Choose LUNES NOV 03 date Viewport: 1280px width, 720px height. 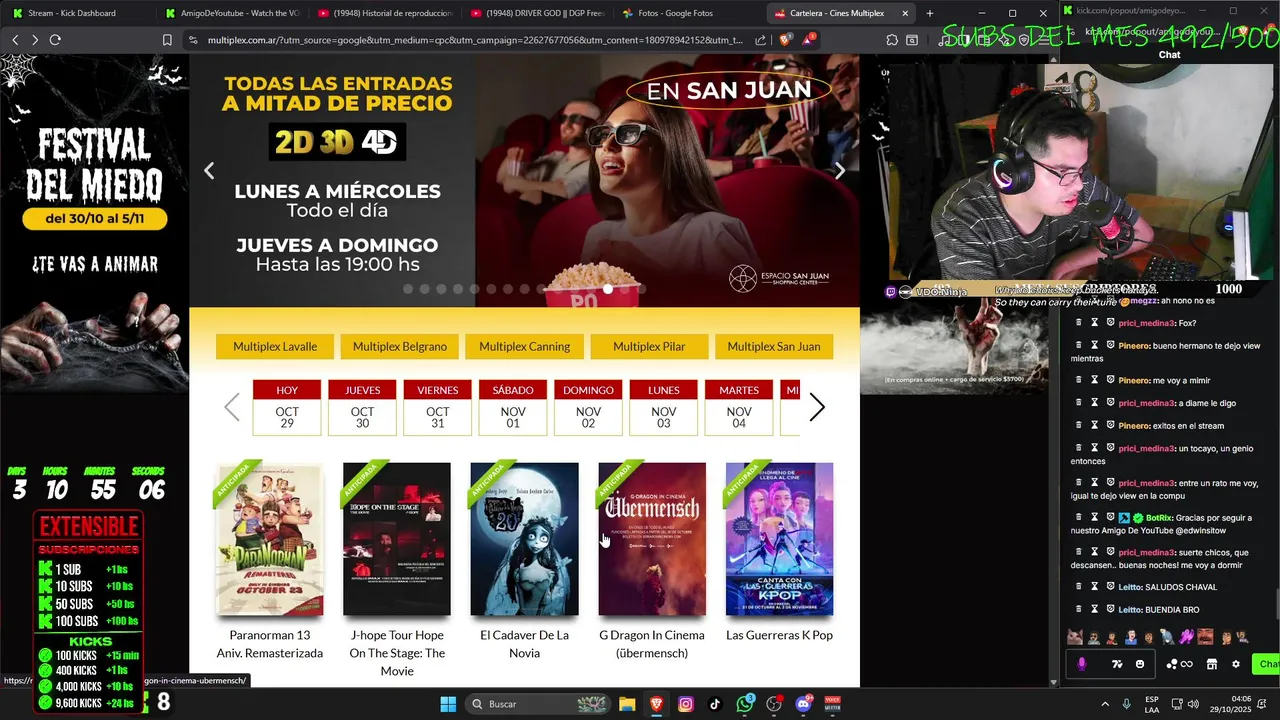pyautogui.click(x=663, y=407)
